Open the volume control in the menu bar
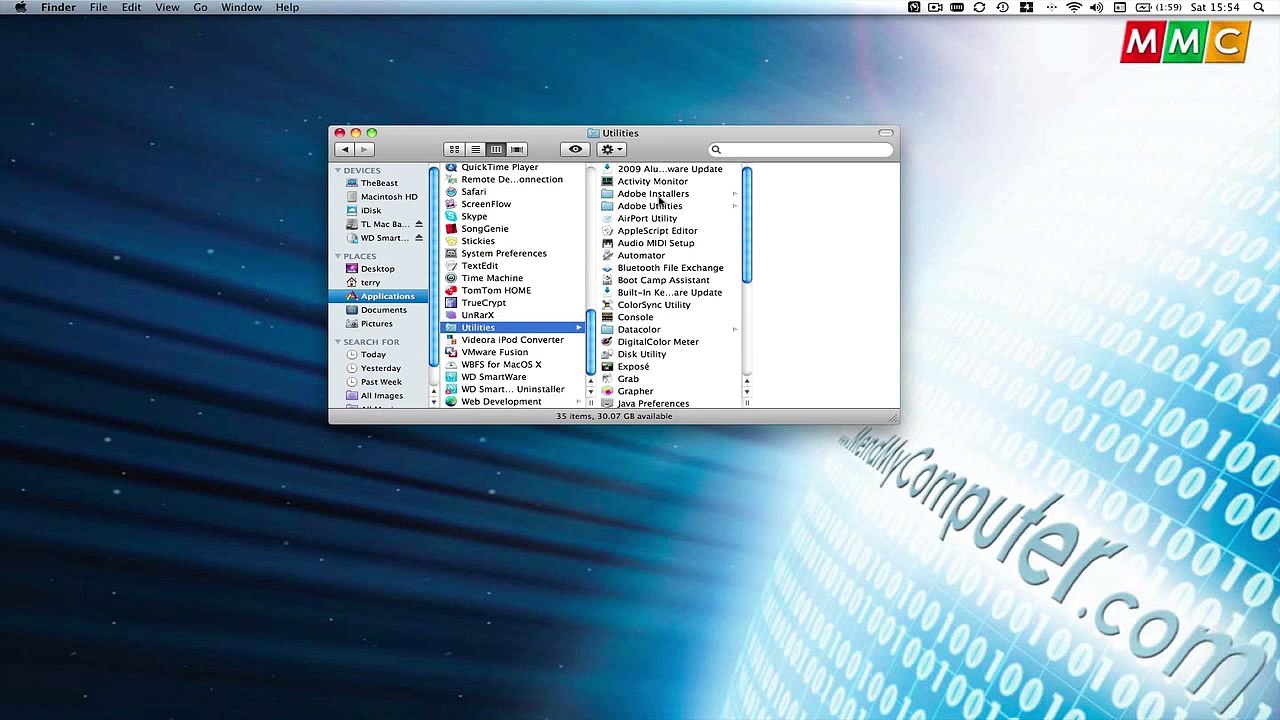The image size is (1280, 720). (x=1096, y=8)
